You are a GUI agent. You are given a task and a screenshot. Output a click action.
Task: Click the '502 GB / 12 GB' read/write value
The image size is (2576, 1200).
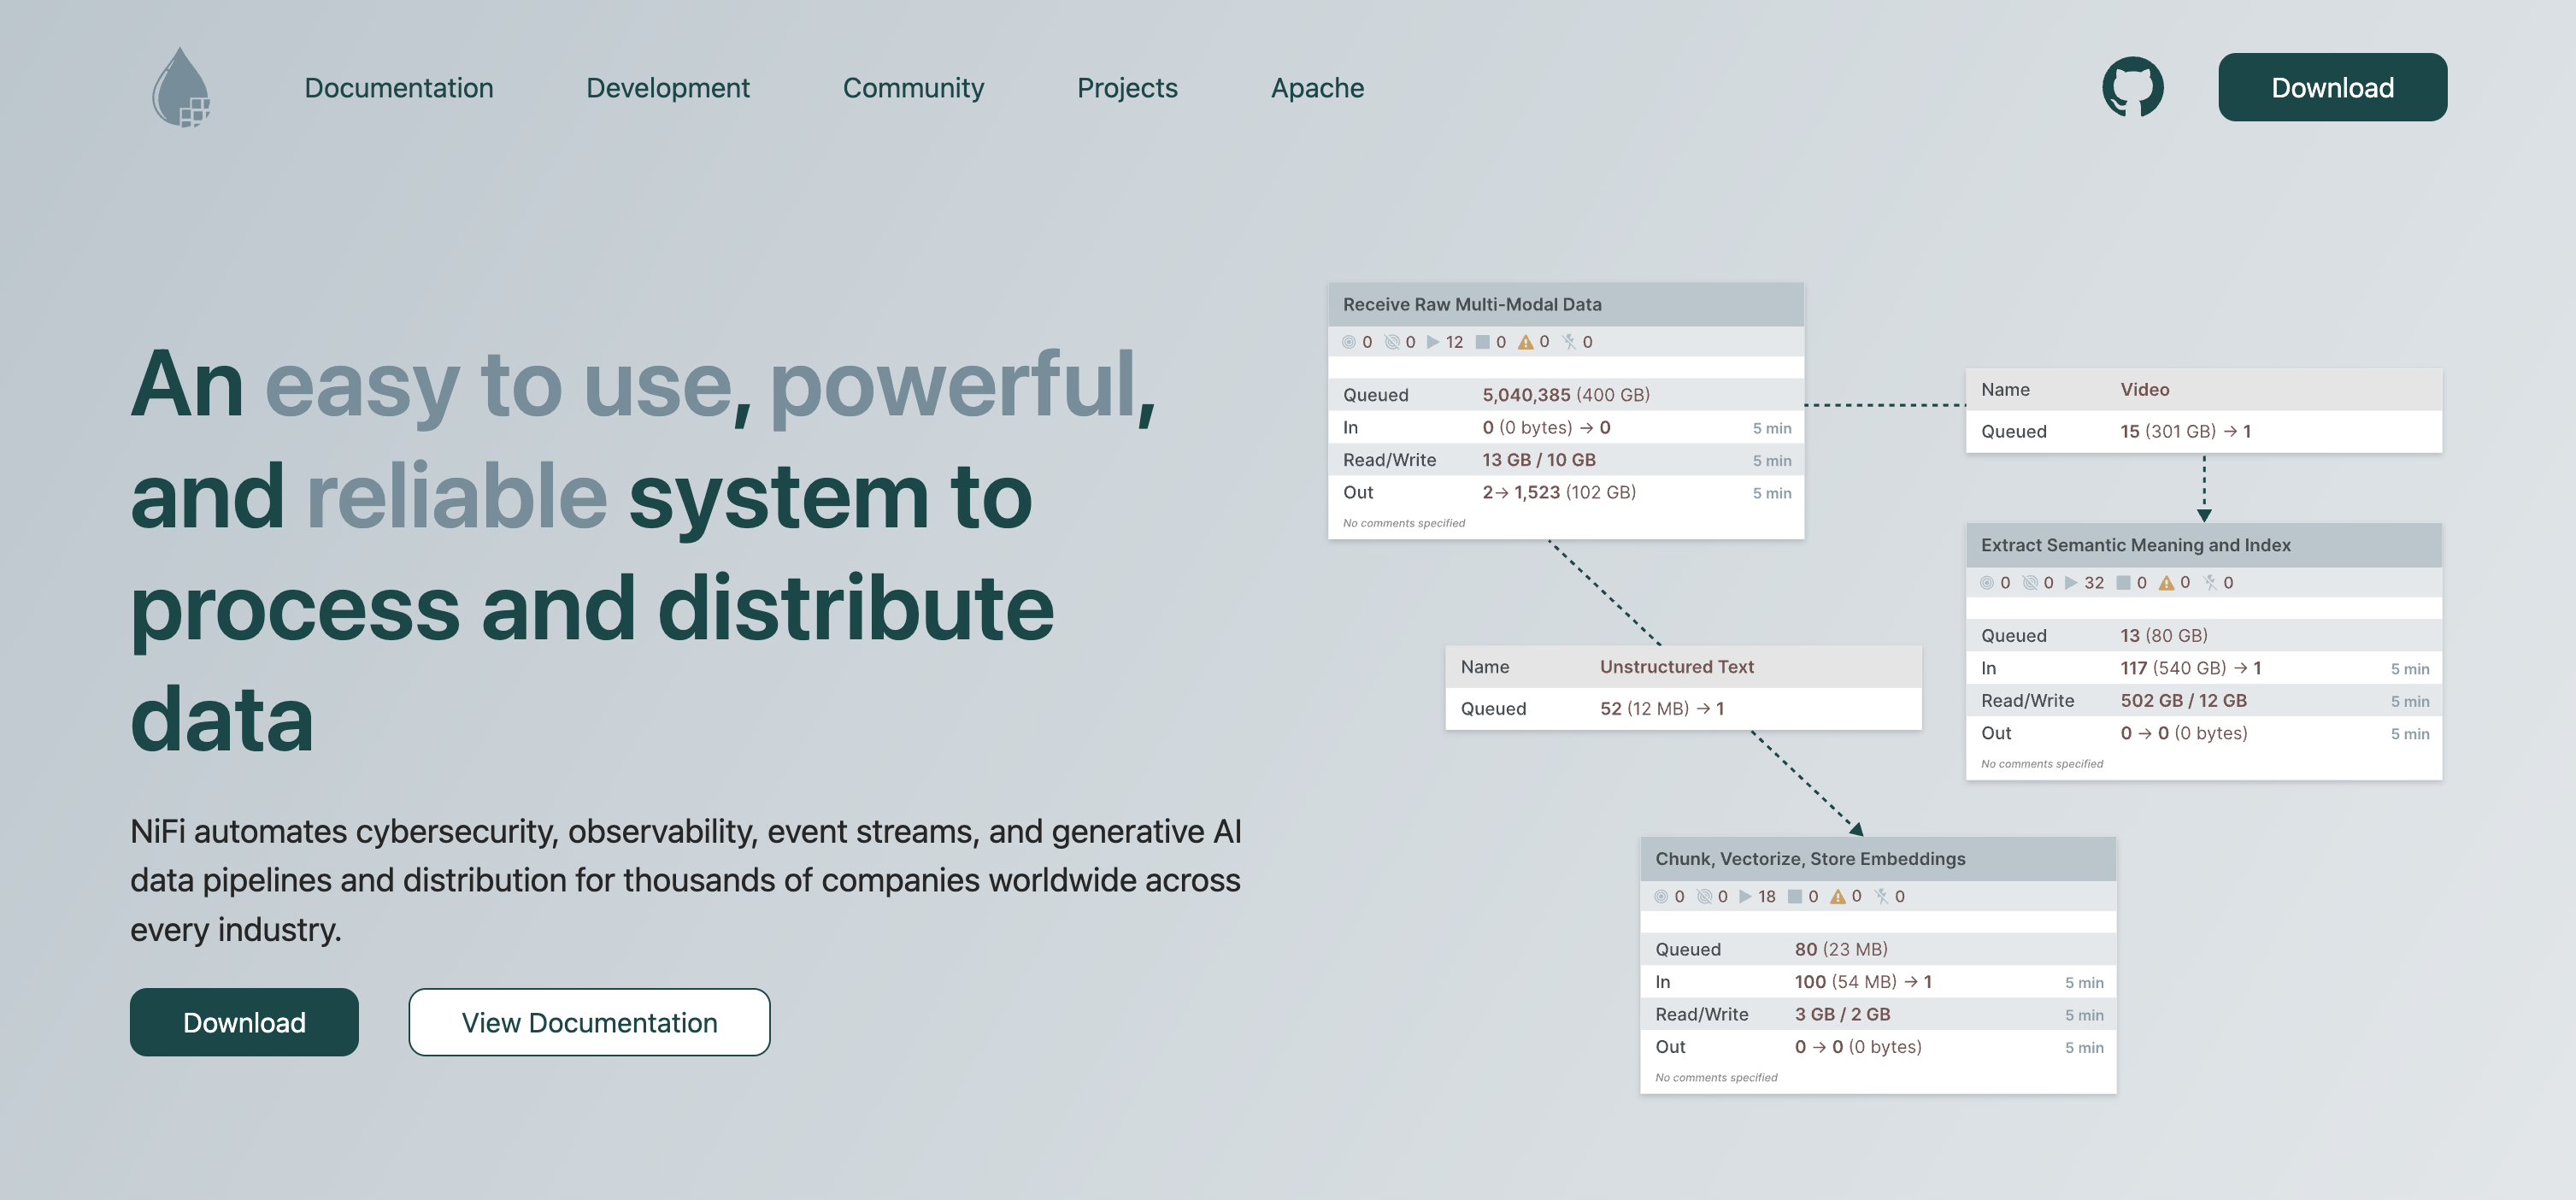[x=2183, y=701]
